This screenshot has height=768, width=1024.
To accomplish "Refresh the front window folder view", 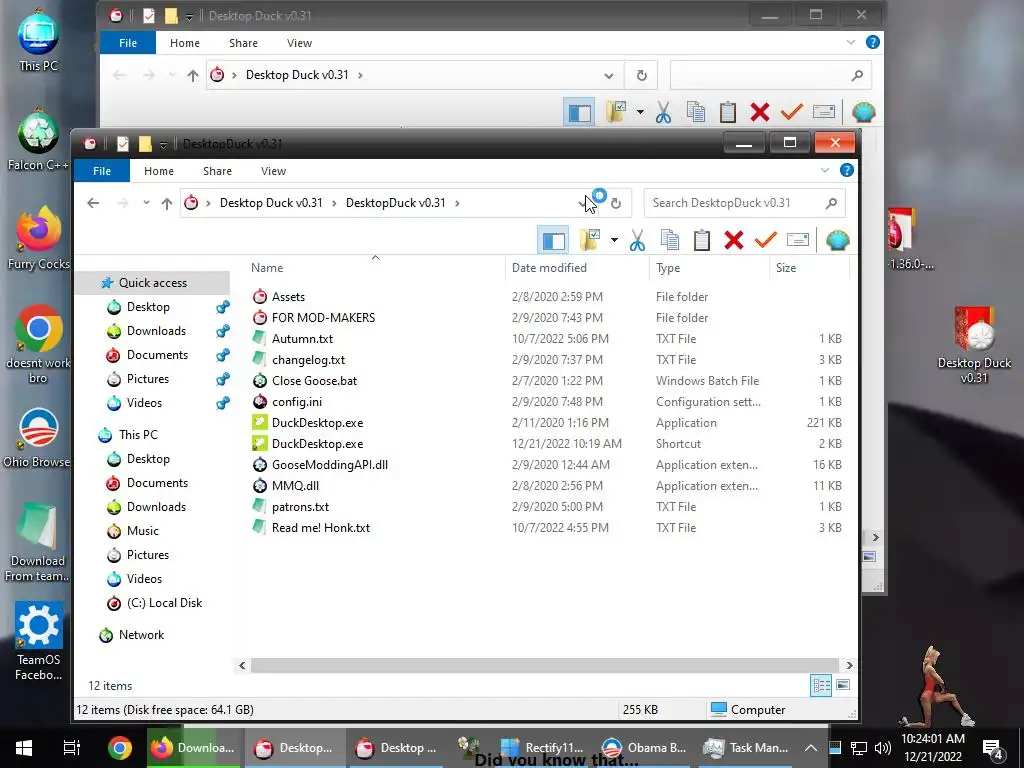I will pyautogui.click(x=616, y=203).
